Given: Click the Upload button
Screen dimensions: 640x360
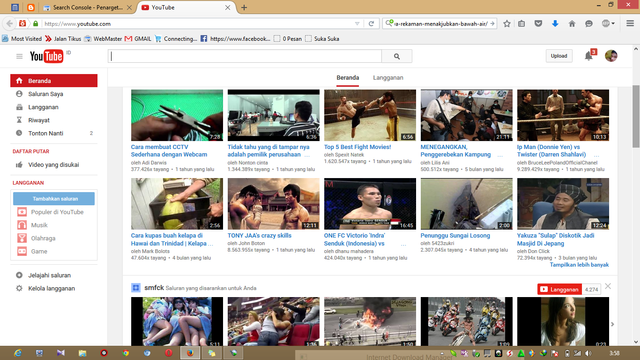Looking at the screenshot, I should [x=559, y=56].
